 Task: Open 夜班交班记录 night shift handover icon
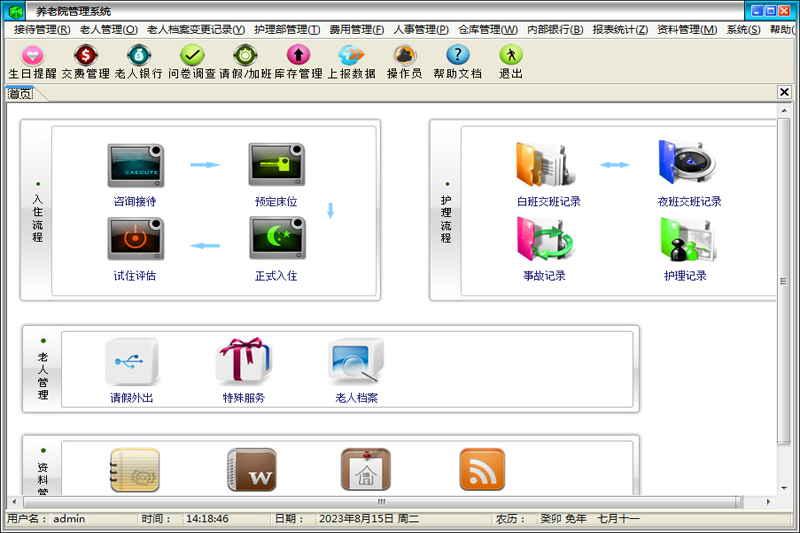point(687,163)
